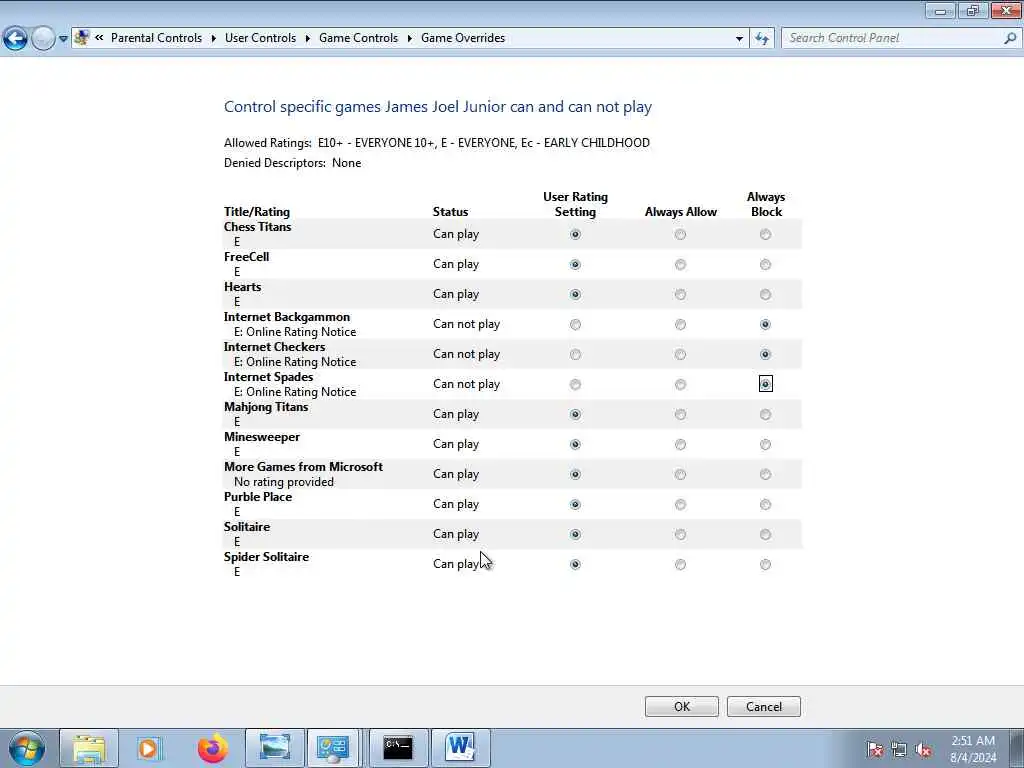Open the recent pages dropdown arrow
This screenshot has height=768, width=1024.
click(63, 39)
